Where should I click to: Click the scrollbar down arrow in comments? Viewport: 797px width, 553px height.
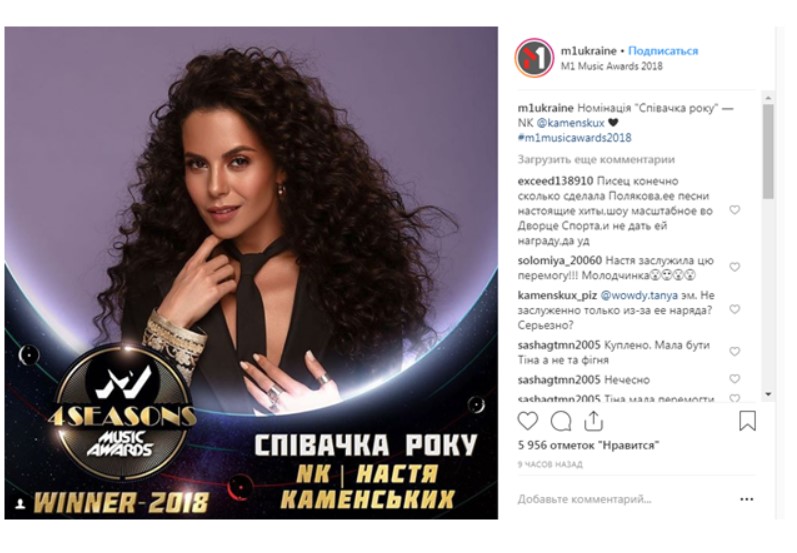point(768,394)
